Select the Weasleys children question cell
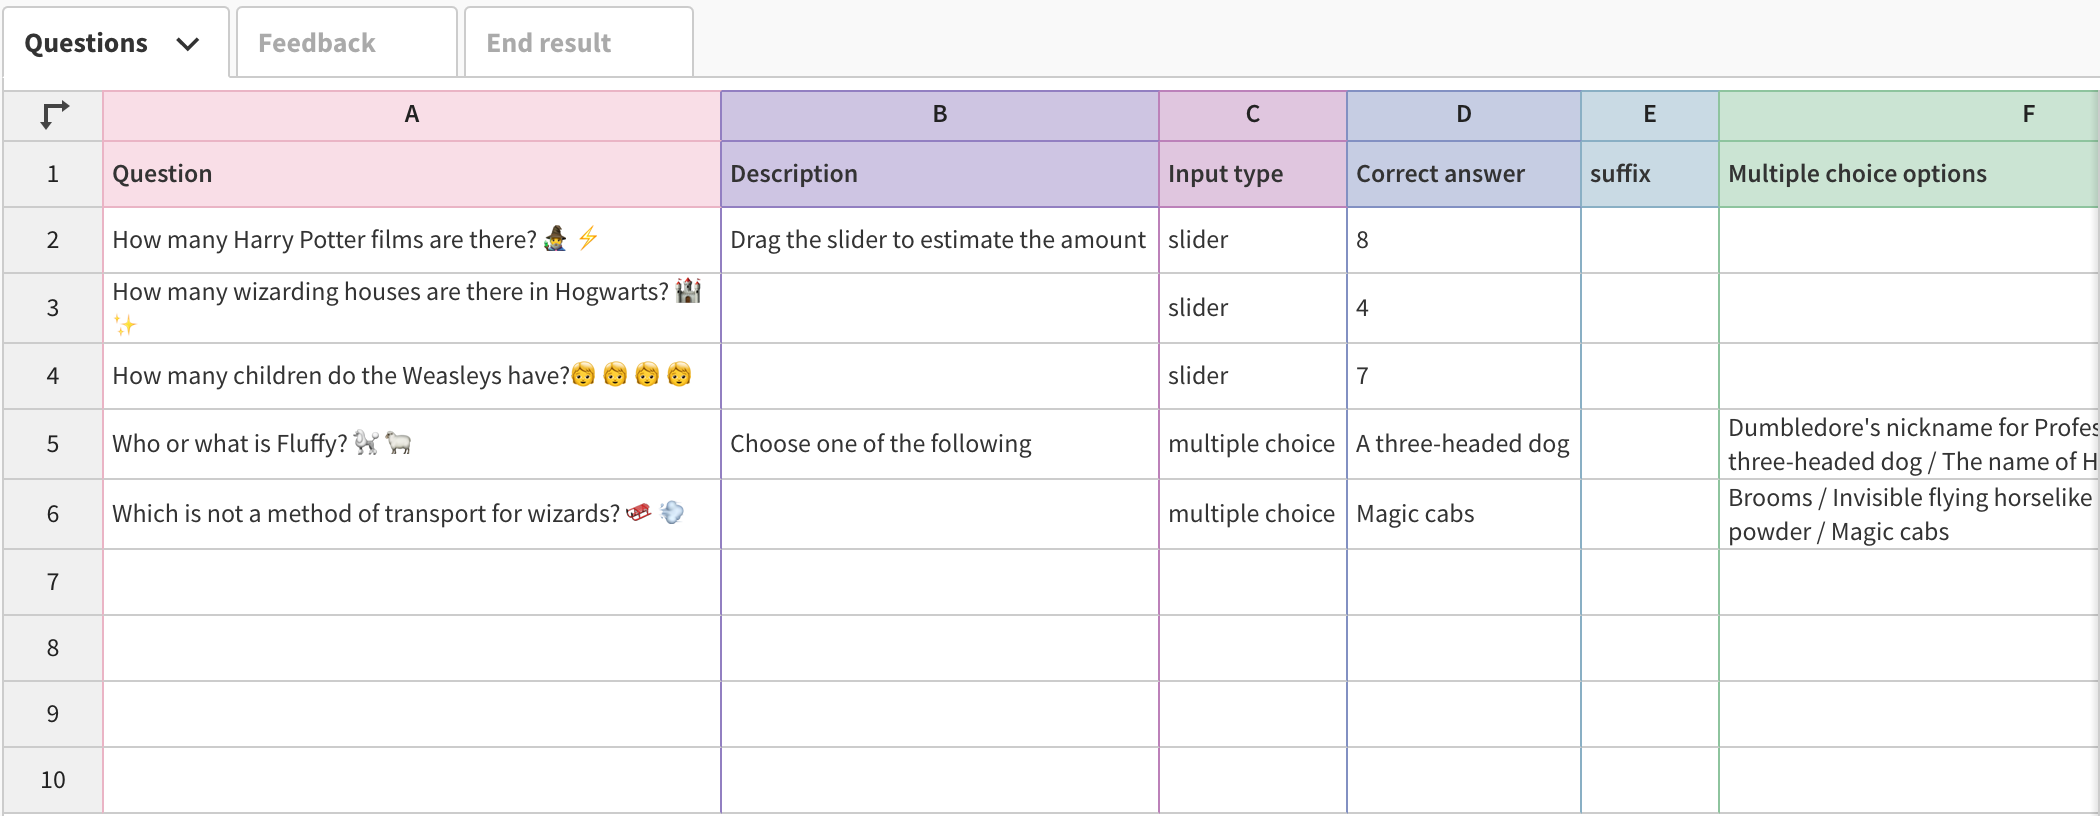The image size is (2100, 816). click(412, 376)
